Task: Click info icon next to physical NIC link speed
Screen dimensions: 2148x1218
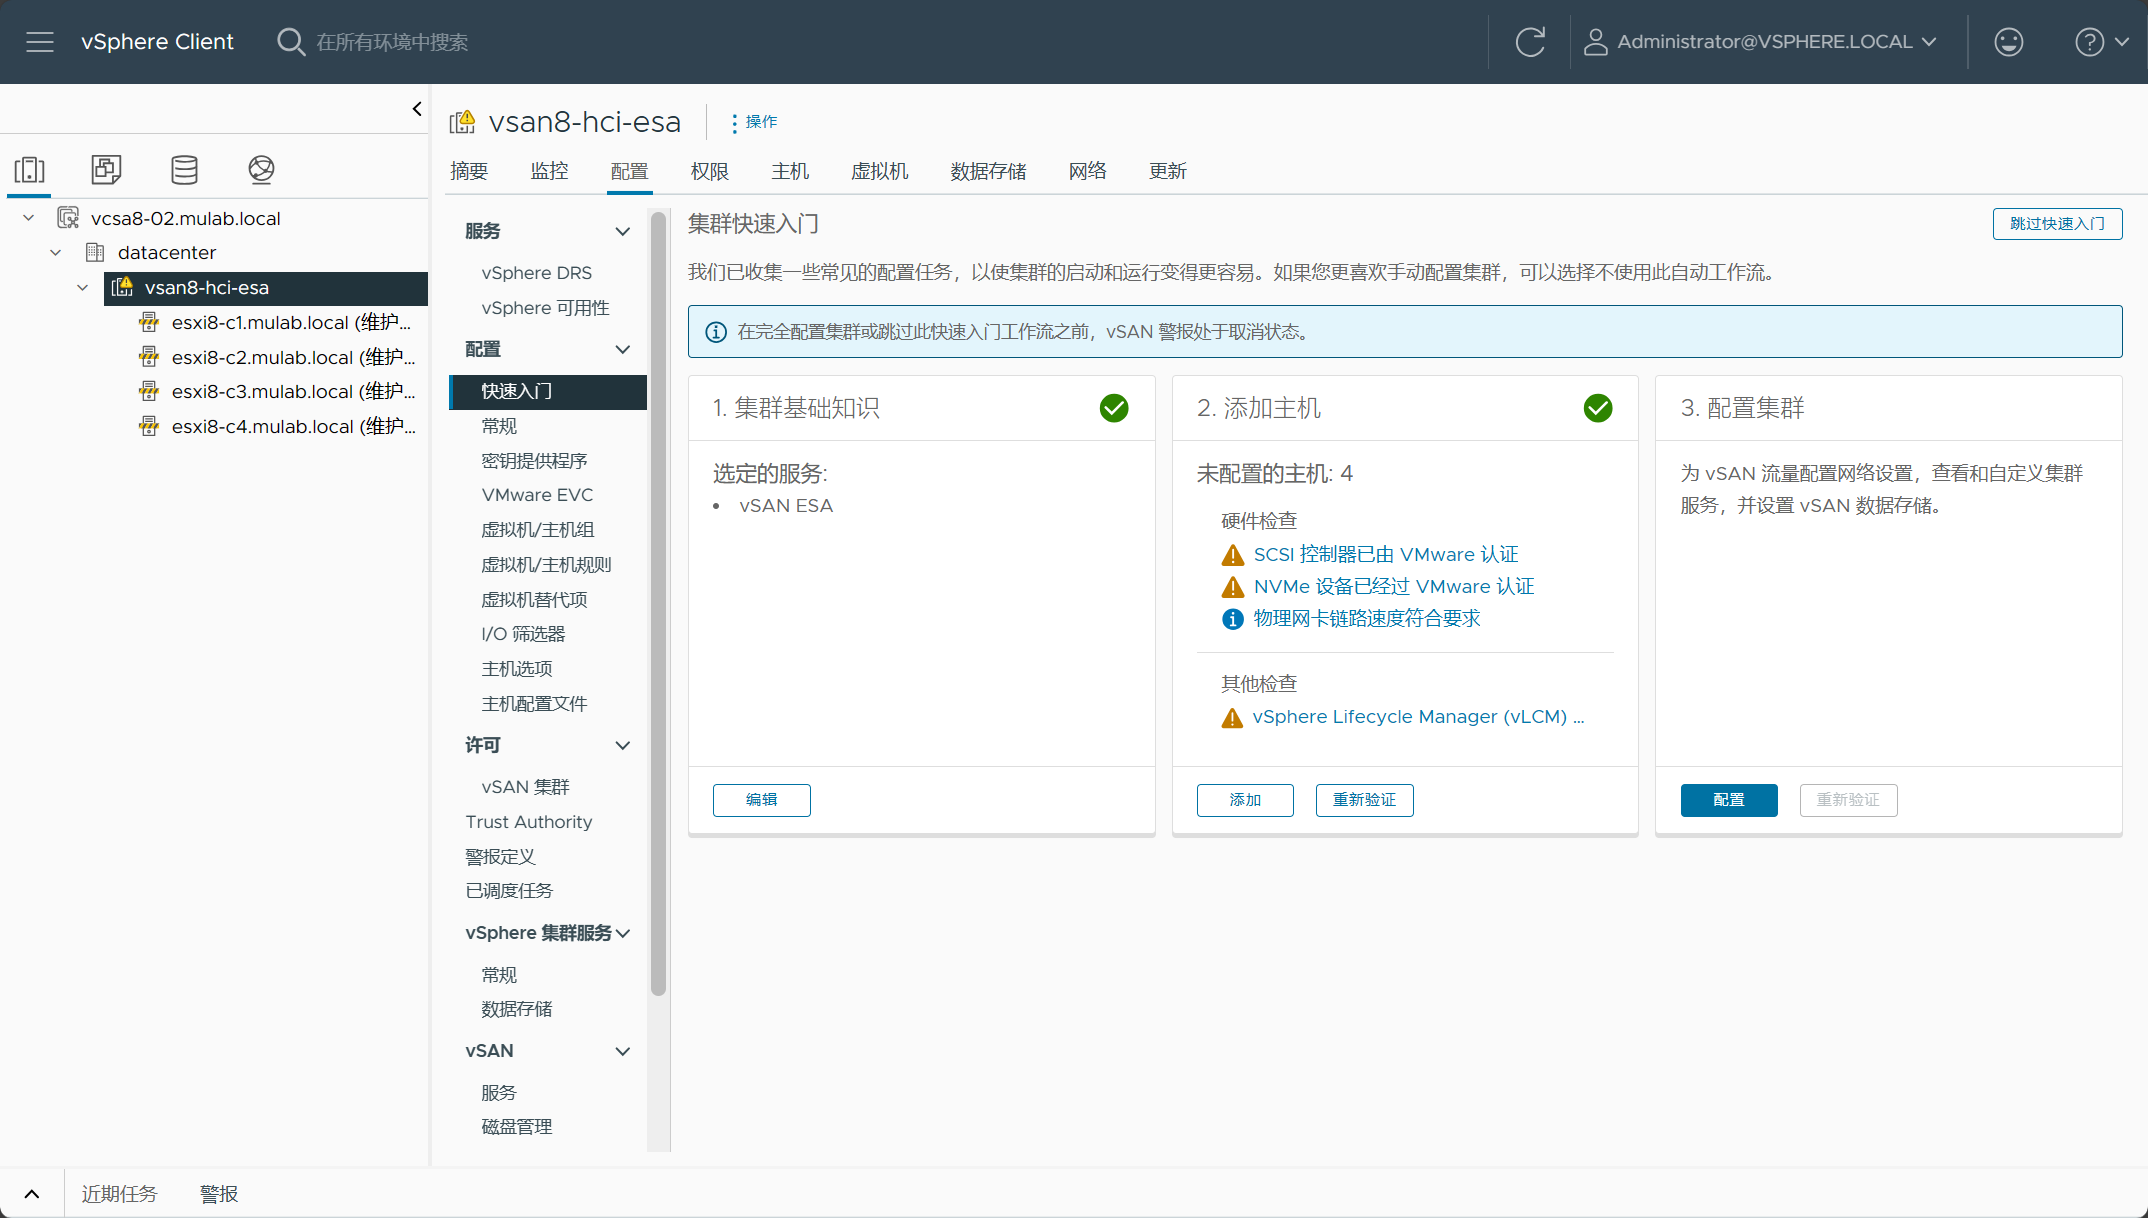Action: pyautogui.click(x=1233, y=619)
